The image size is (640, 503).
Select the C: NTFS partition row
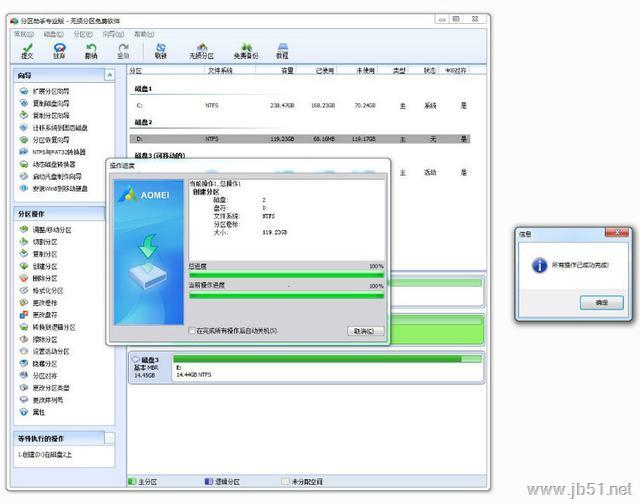click(x=300, y=106)
